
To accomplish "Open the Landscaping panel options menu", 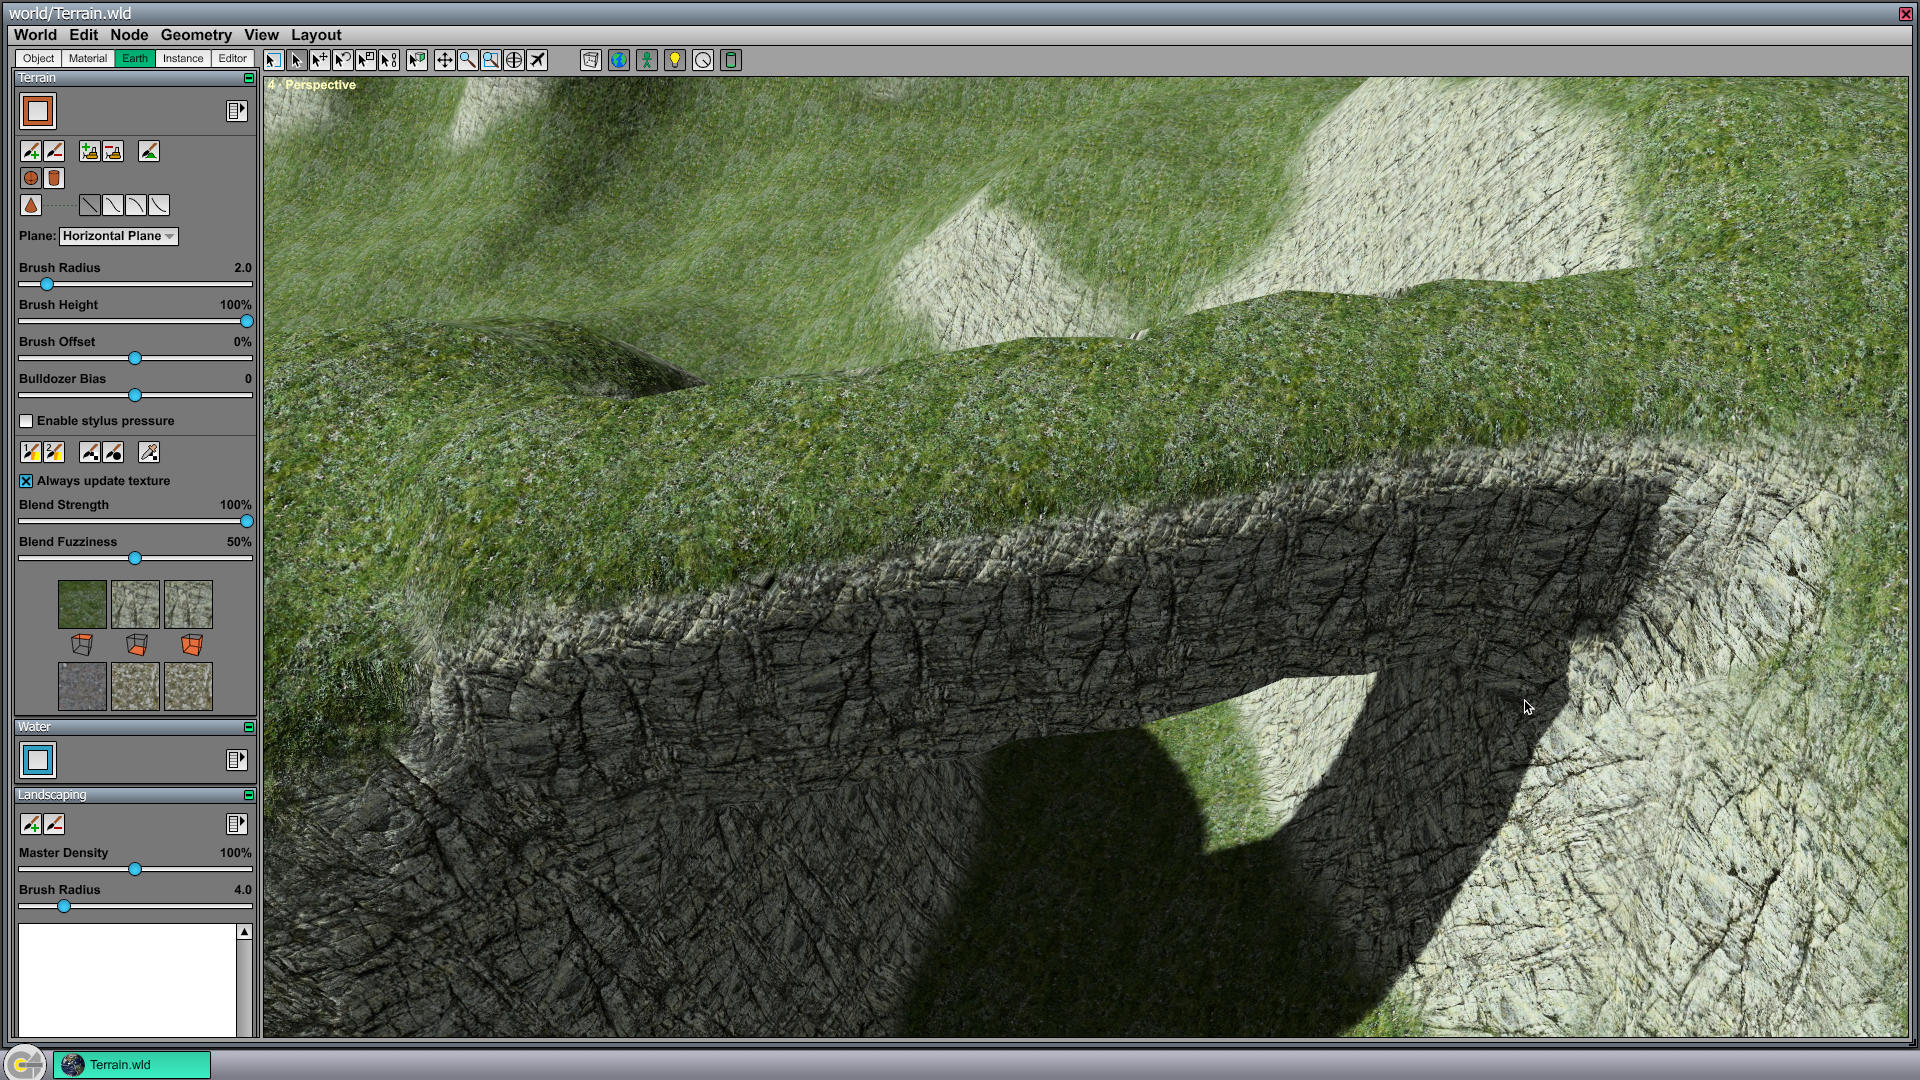I will point(236,824).
